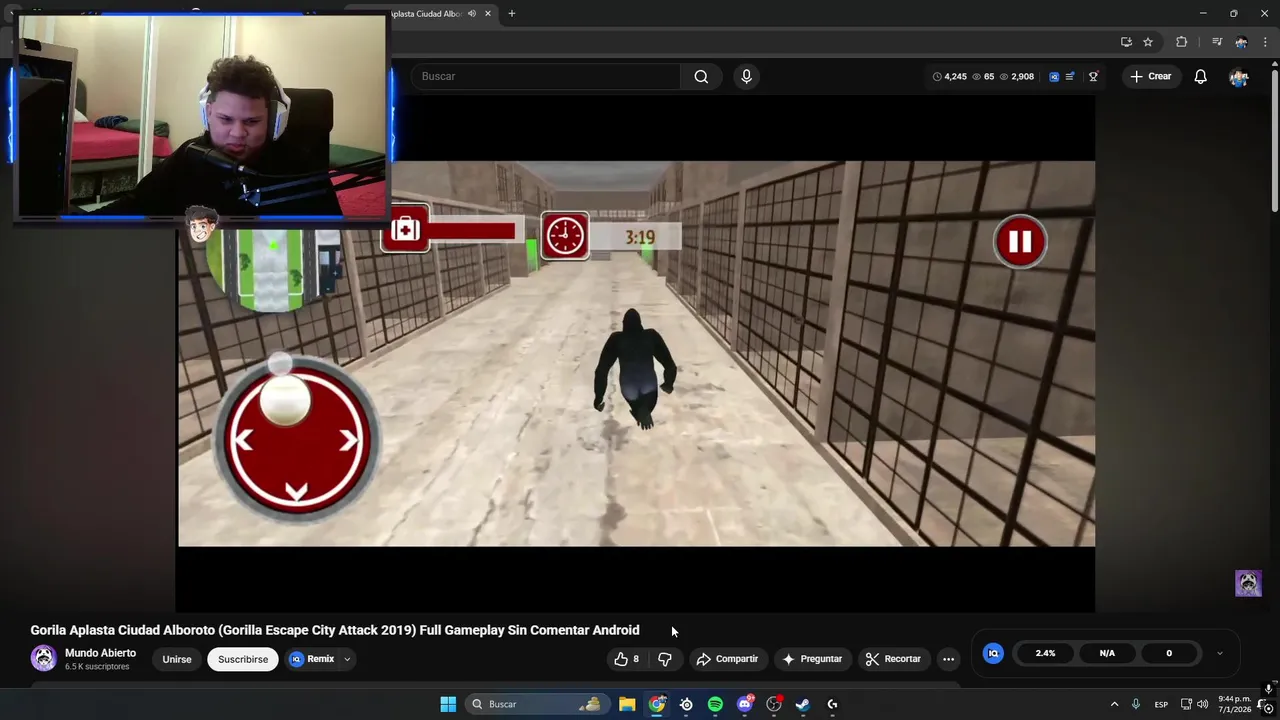Click the Unirse button
The width and height of the screenshot is (1280, 720).
point(177,659)
